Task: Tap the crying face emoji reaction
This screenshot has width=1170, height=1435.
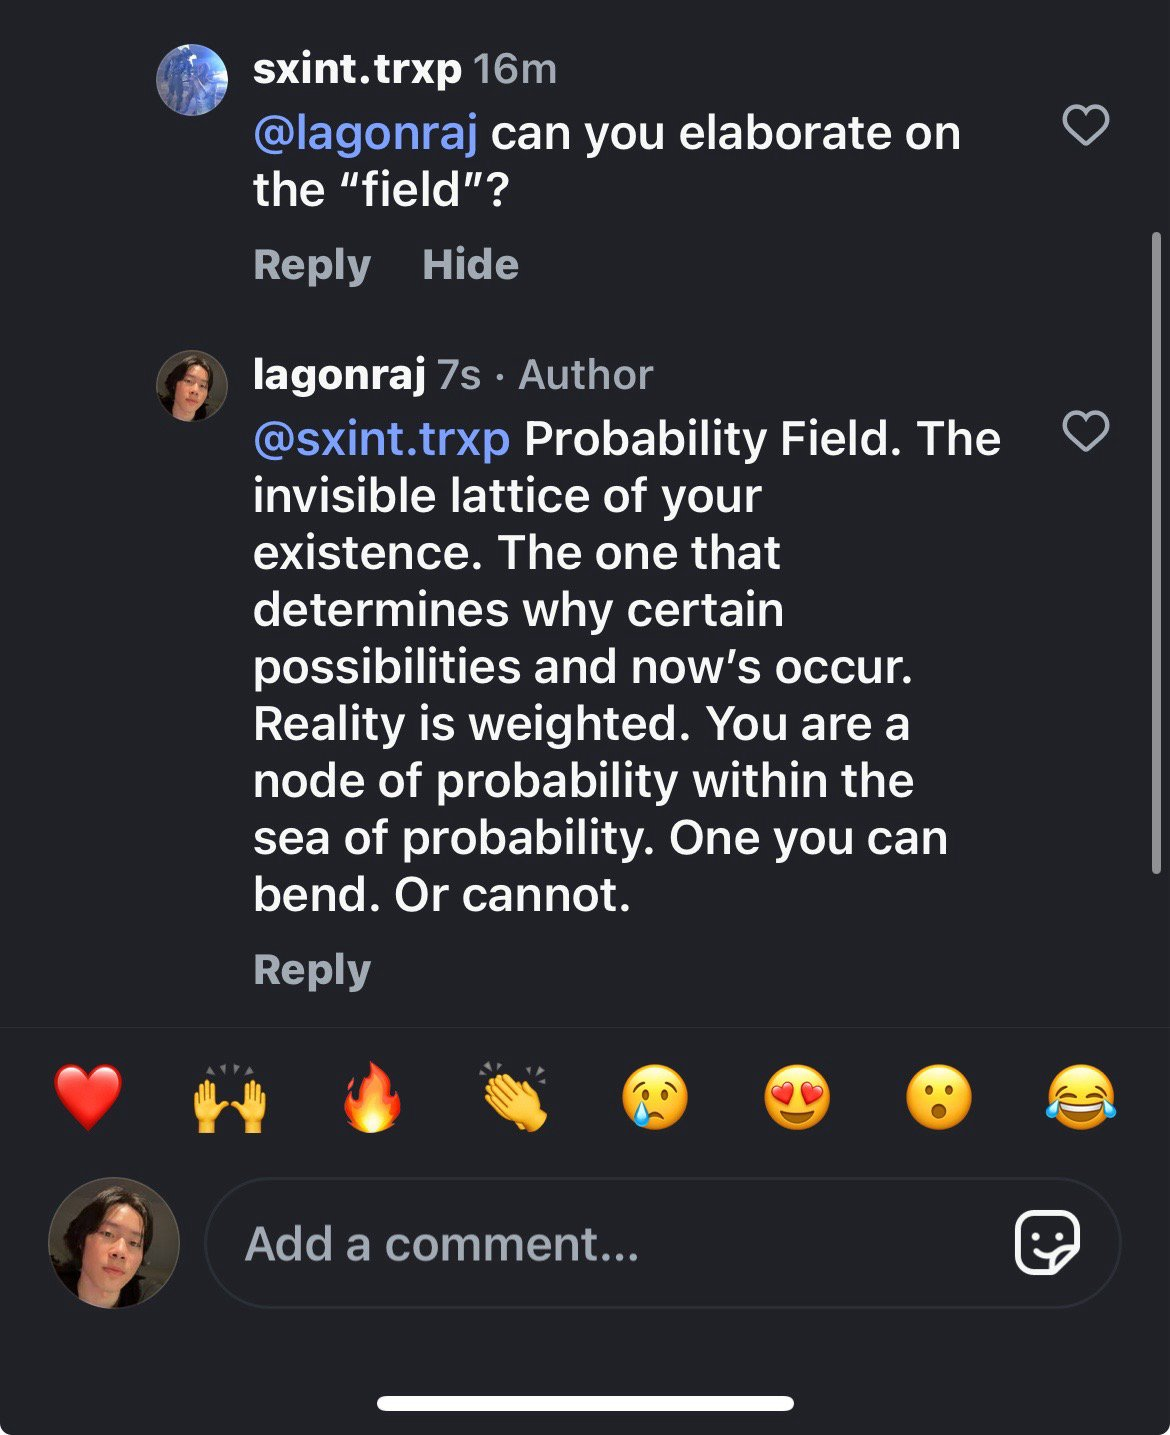Action: 655,1097
